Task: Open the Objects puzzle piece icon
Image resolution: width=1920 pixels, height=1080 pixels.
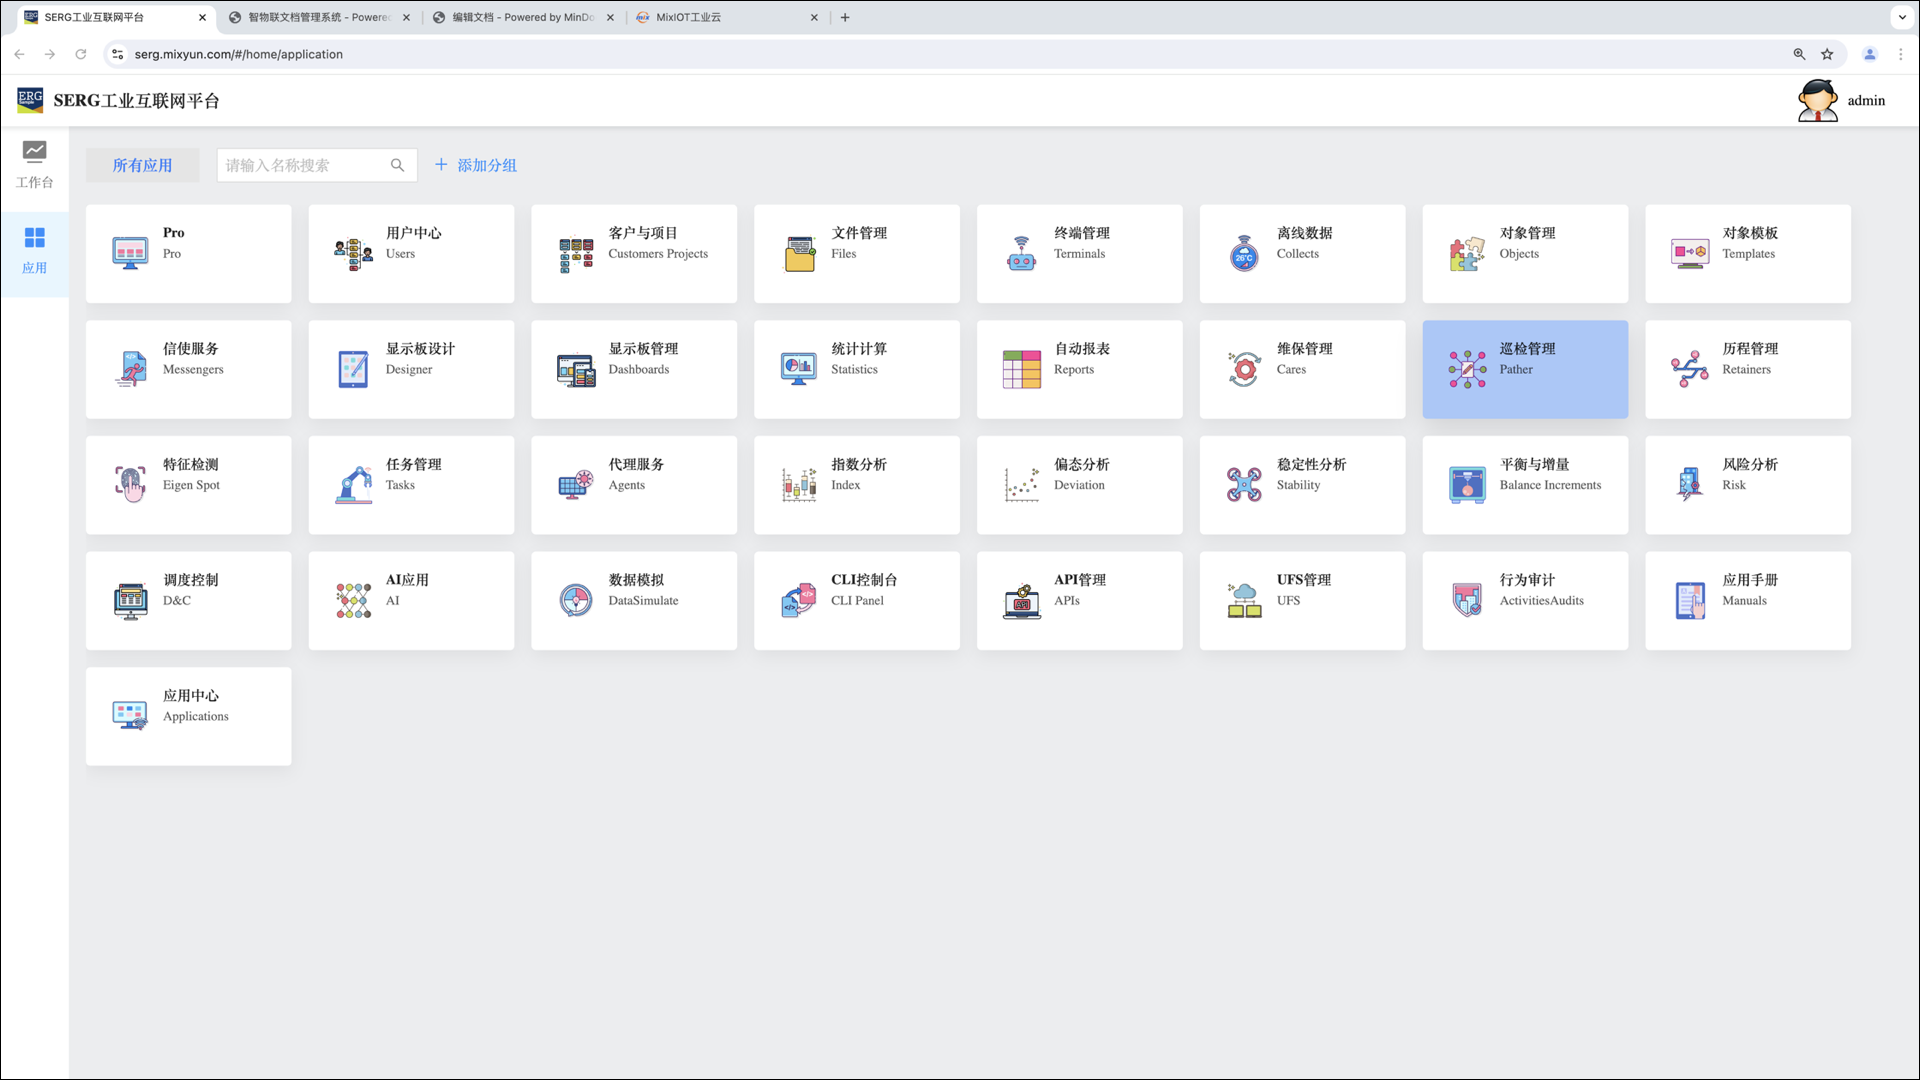Action: pyautogui.click(x=1466, y=254)
